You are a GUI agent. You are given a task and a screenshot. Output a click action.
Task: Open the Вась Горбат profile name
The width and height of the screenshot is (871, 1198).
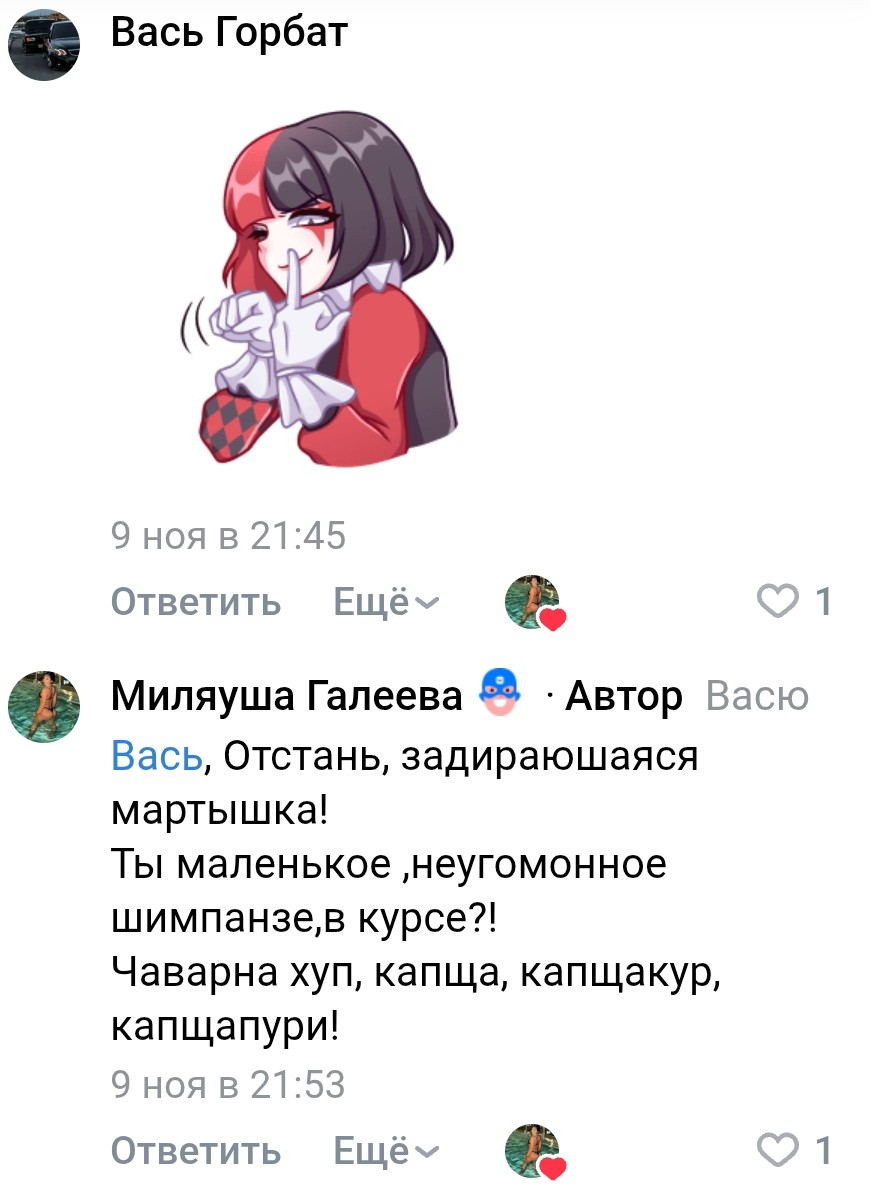(229, 33)
